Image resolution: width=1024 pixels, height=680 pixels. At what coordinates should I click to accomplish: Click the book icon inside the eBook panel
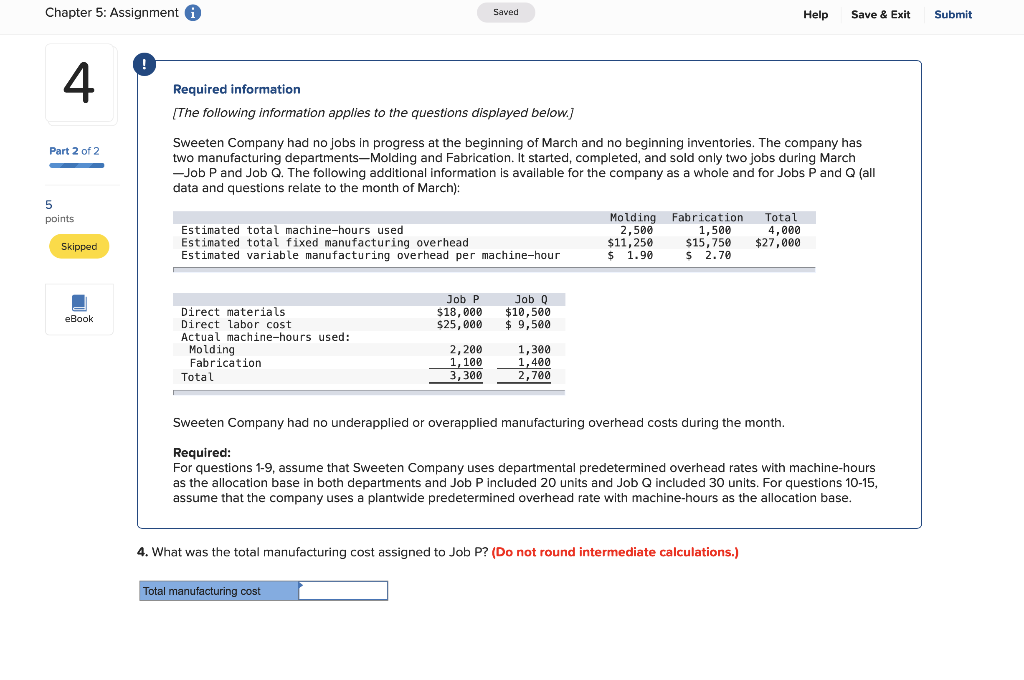(79, 302)
